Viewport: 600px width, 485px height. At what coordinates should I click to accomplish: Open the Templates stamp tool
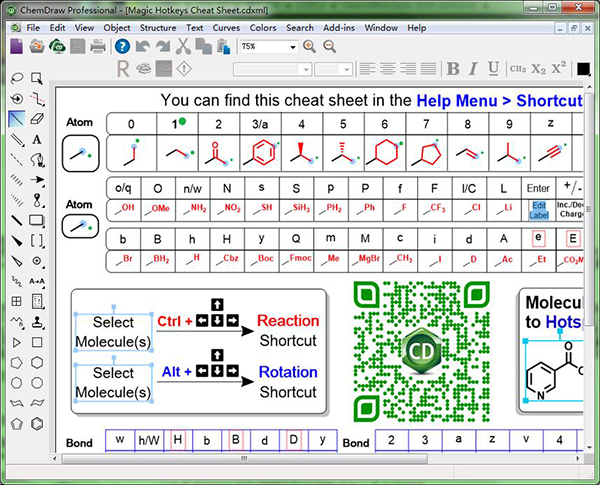(x=37, y=322)
